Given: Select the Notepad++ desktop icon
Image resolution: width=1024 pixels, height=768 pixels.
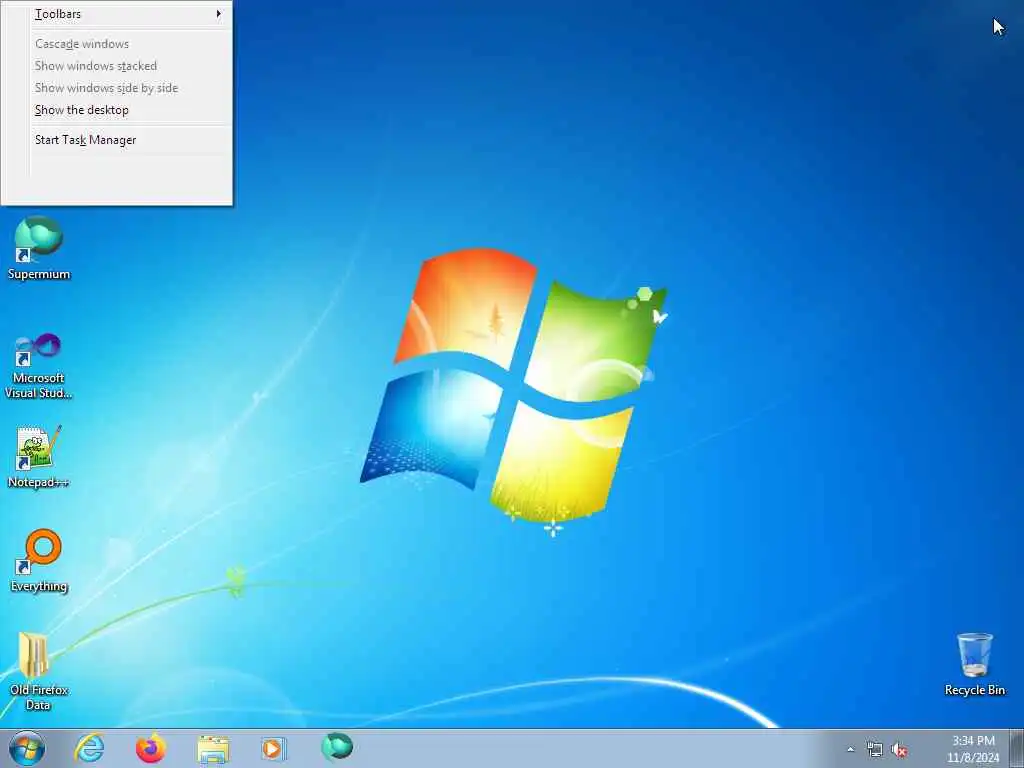Looking at the screenshot, I should [39, 456].
